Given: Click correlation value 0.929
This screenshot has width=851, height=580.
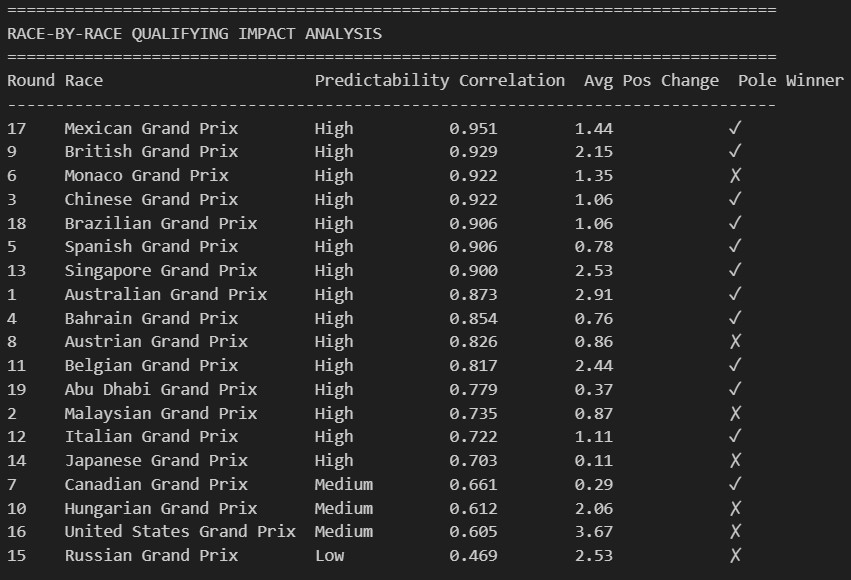Looking at the screenshot, I should pyautogui.click(x=473, y=151).
